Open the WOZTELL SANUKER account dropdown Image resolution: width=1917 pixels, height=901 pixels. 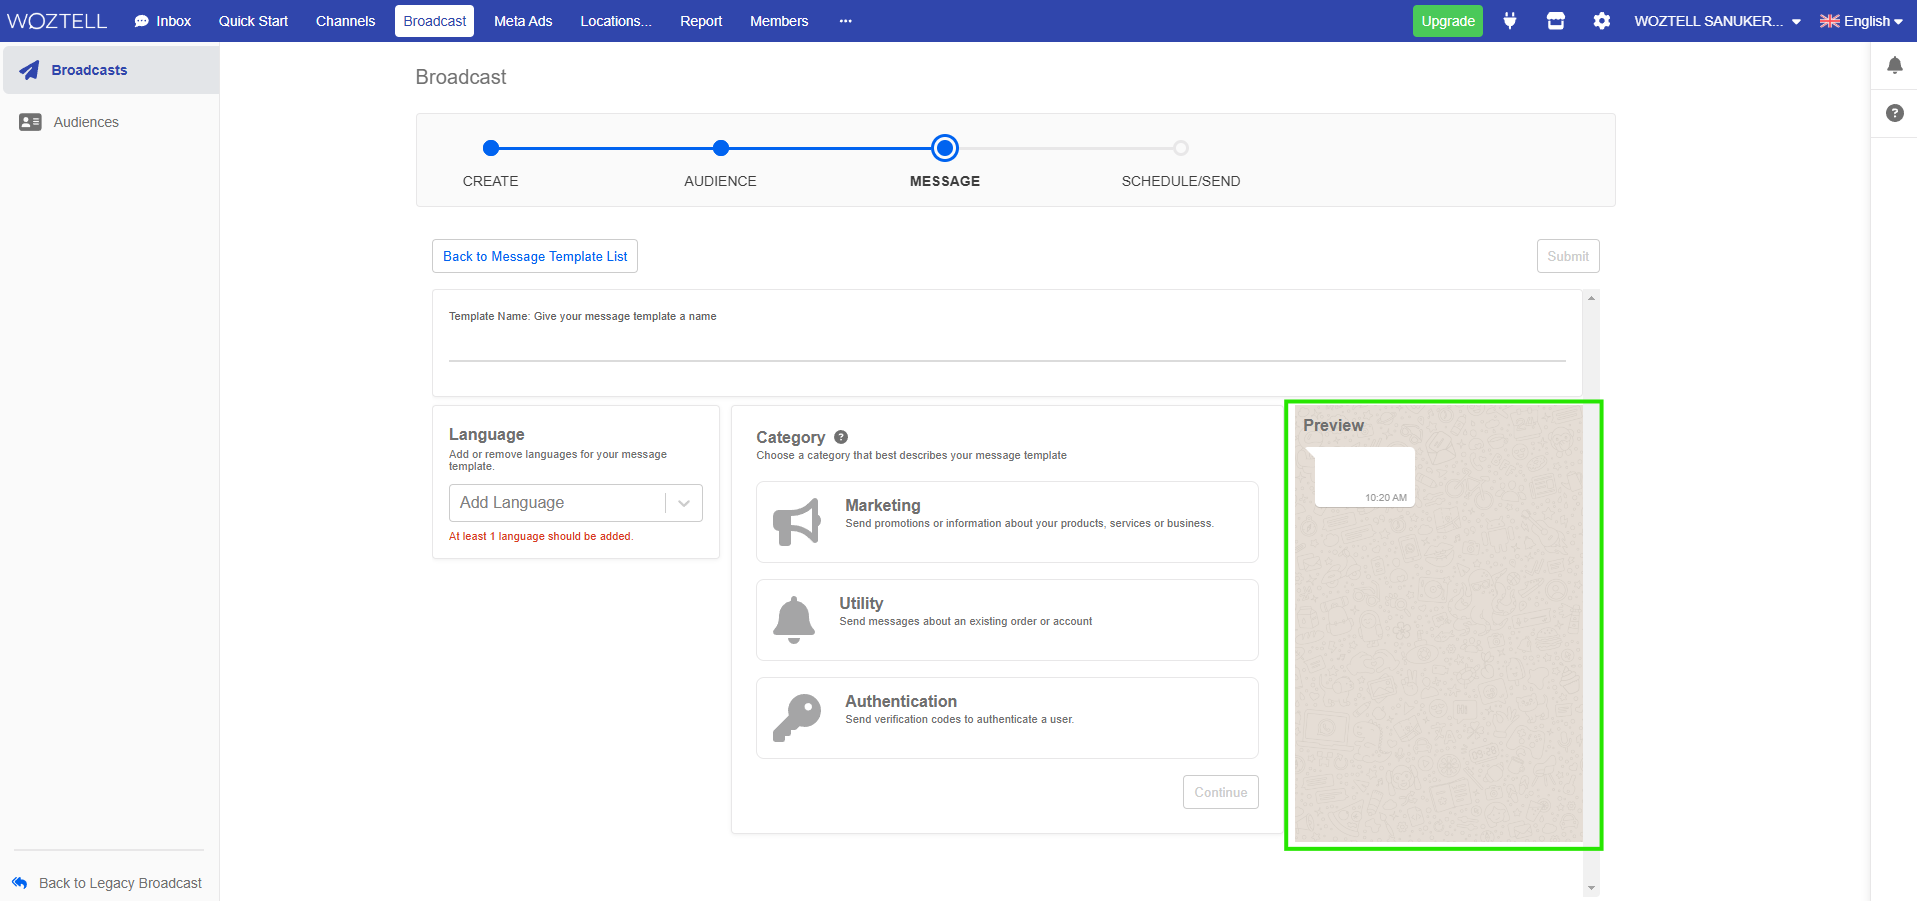[1715, 20]
